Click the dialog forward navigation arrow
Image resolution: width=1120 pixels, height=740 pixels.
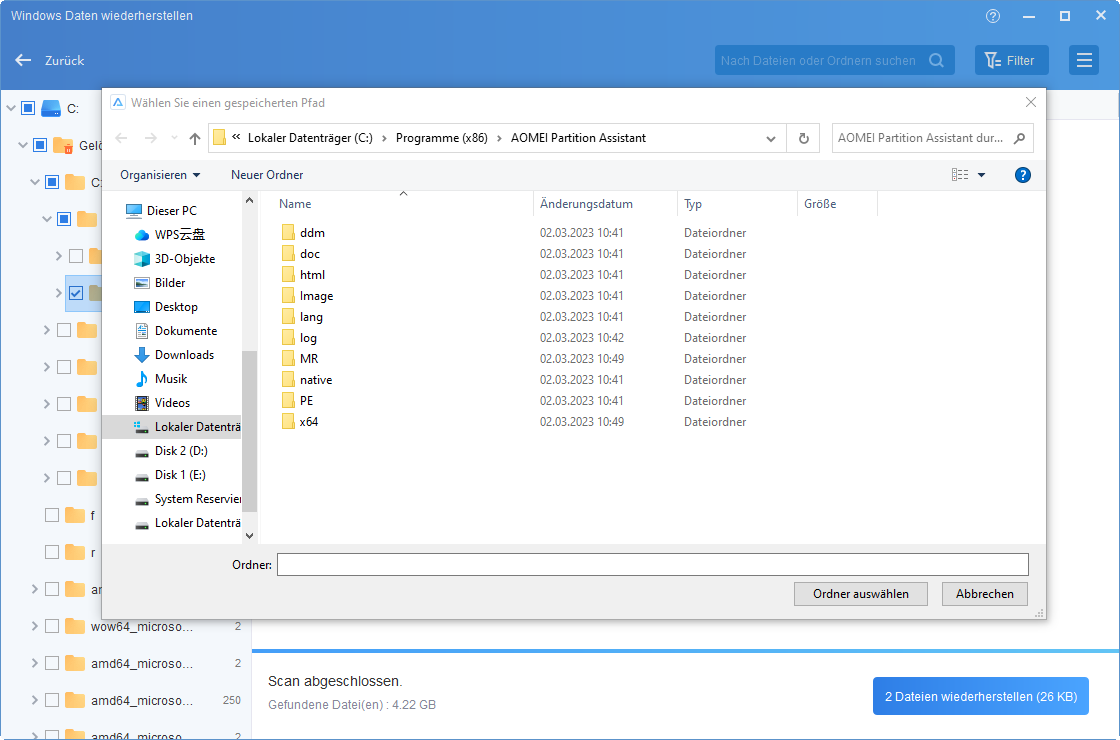click(151, 139)
